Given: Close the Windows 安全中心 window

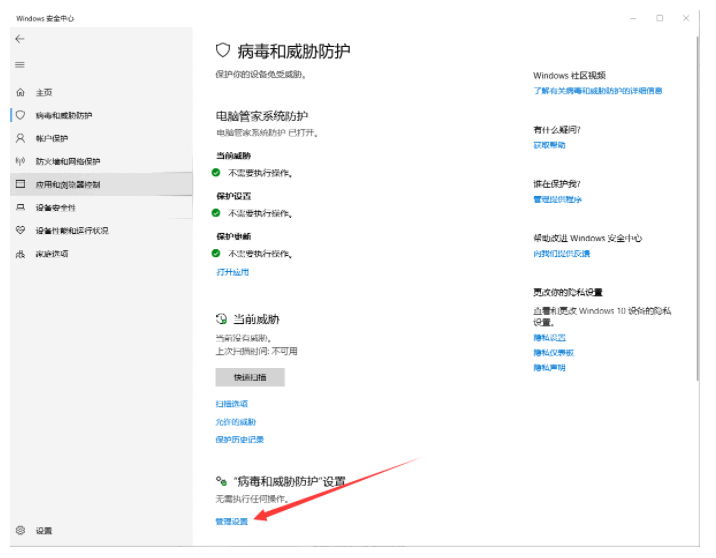Looking at the screenshot, I should (x=686, y=18).
